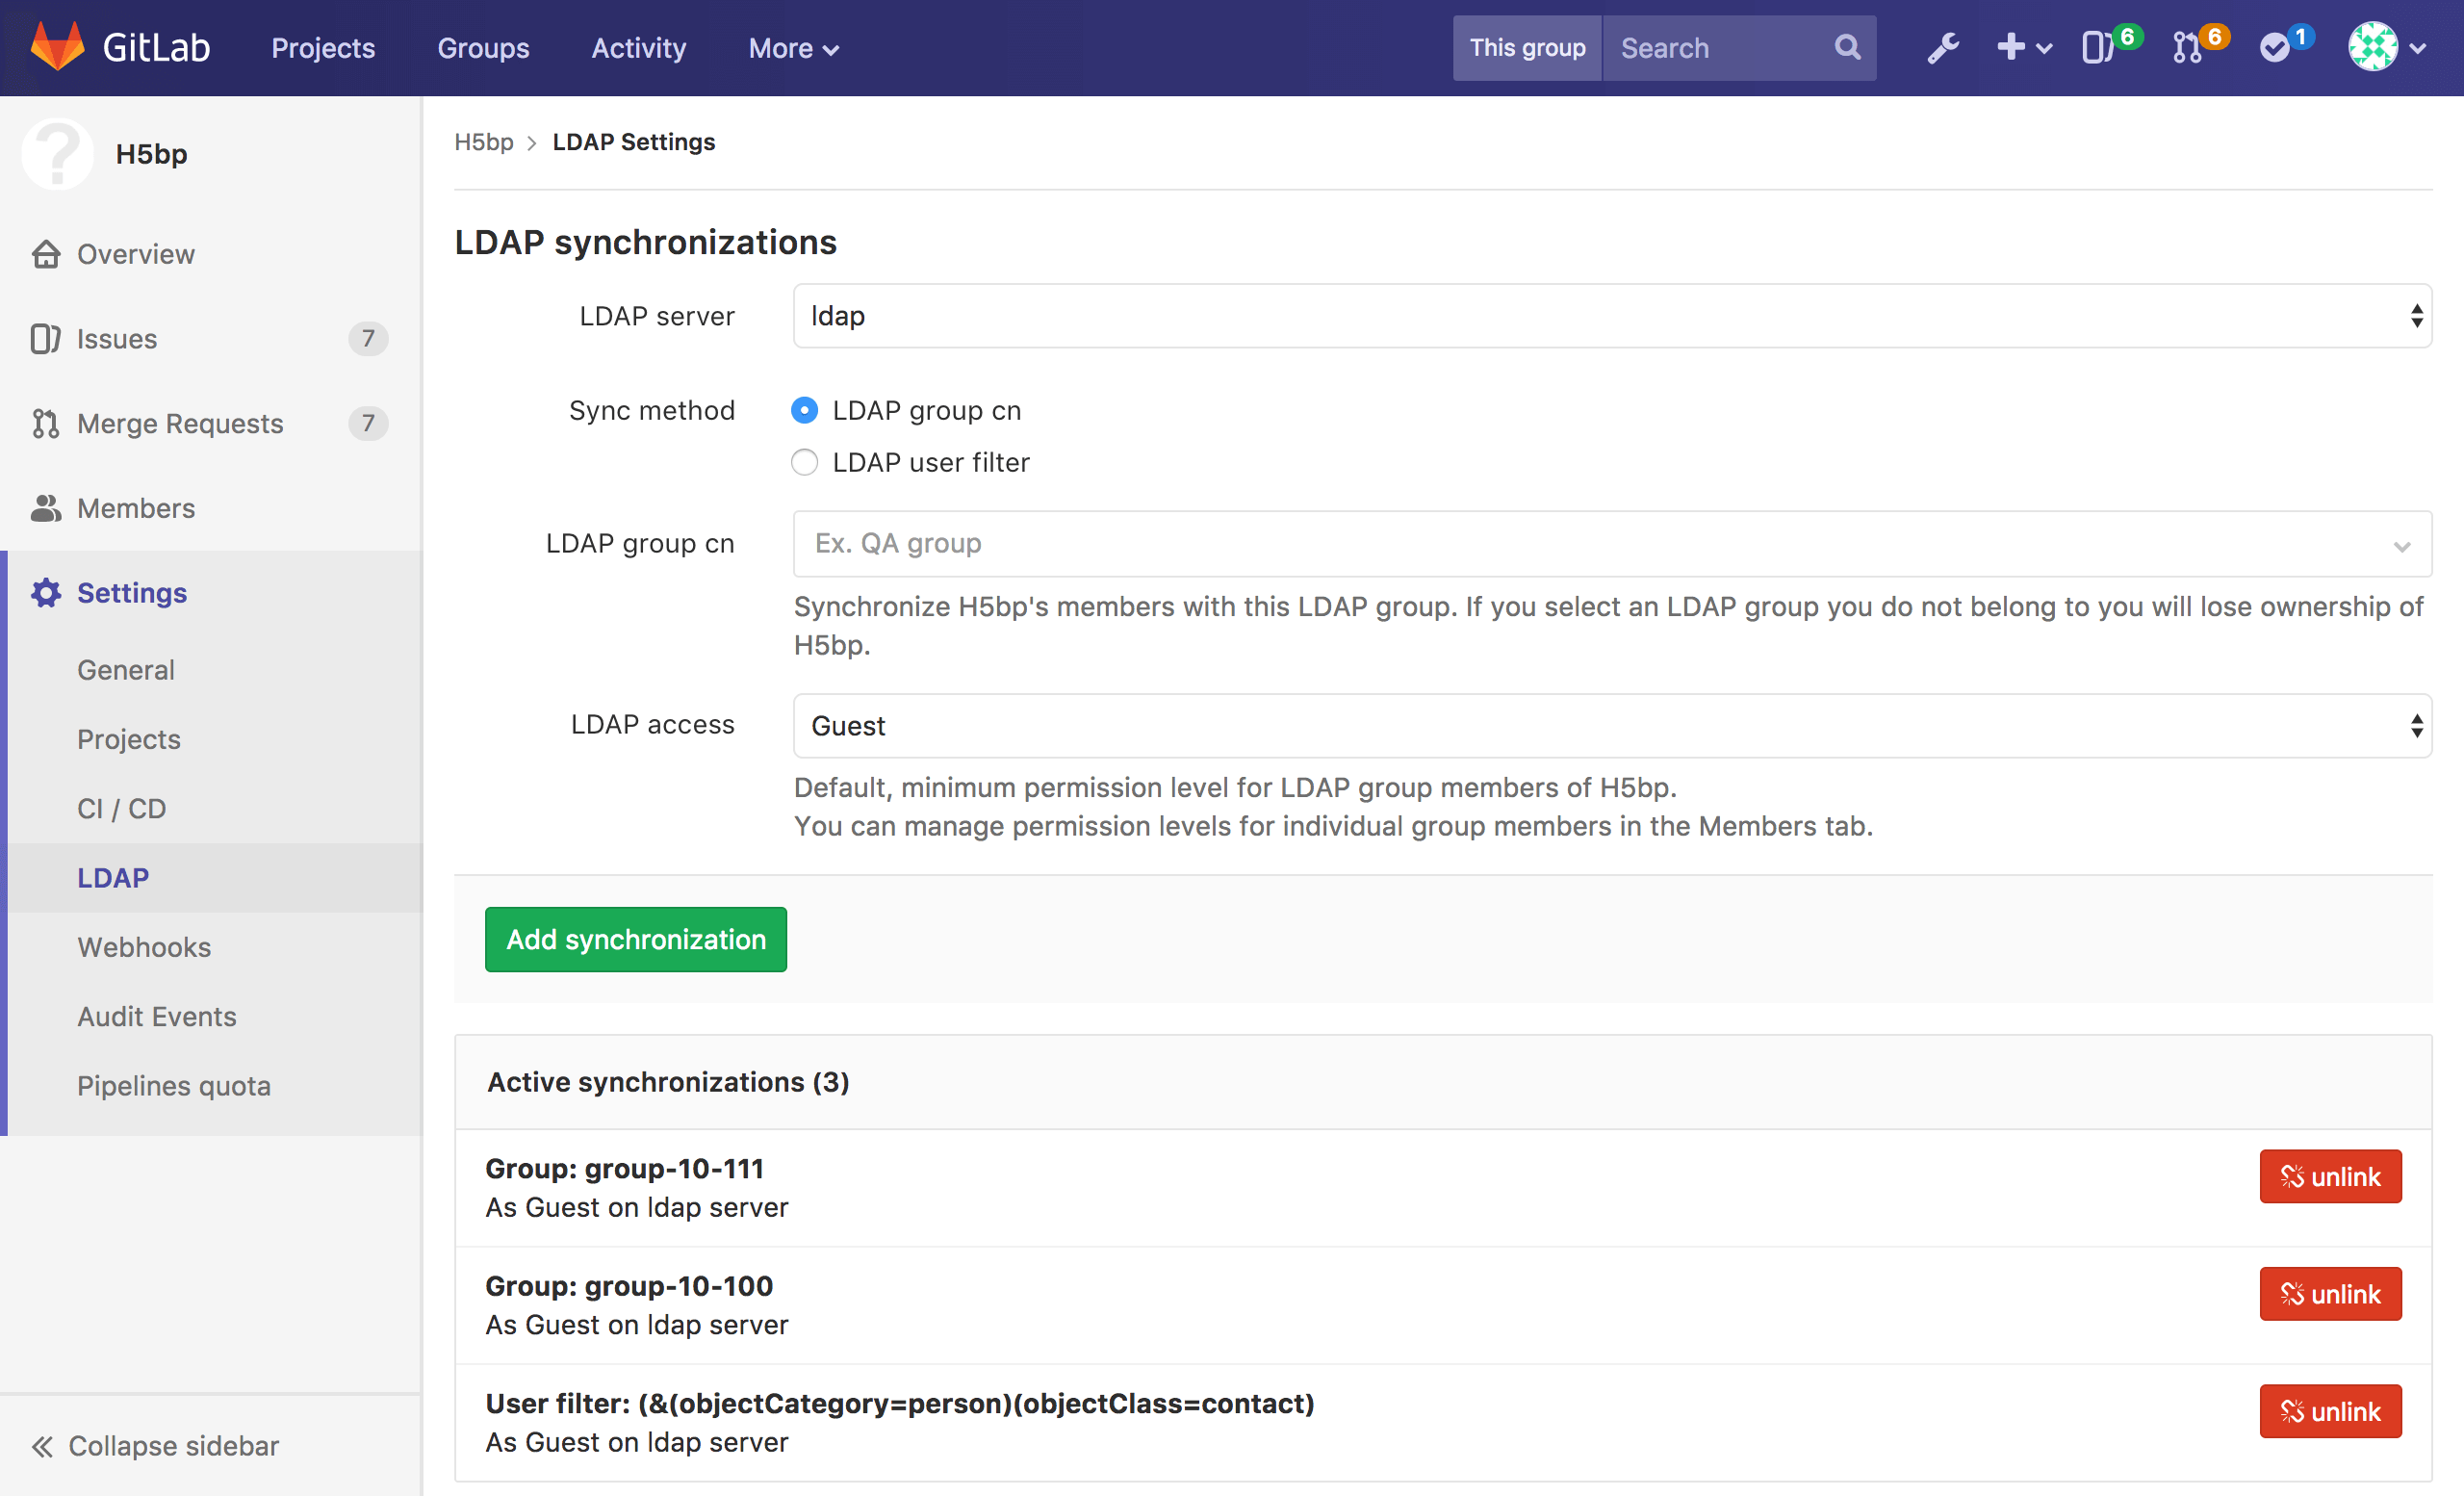The width and height of the screenshot is (2464, 1496).
Task: Select LDAP group cn radio button
Action: tap(805, 408)
